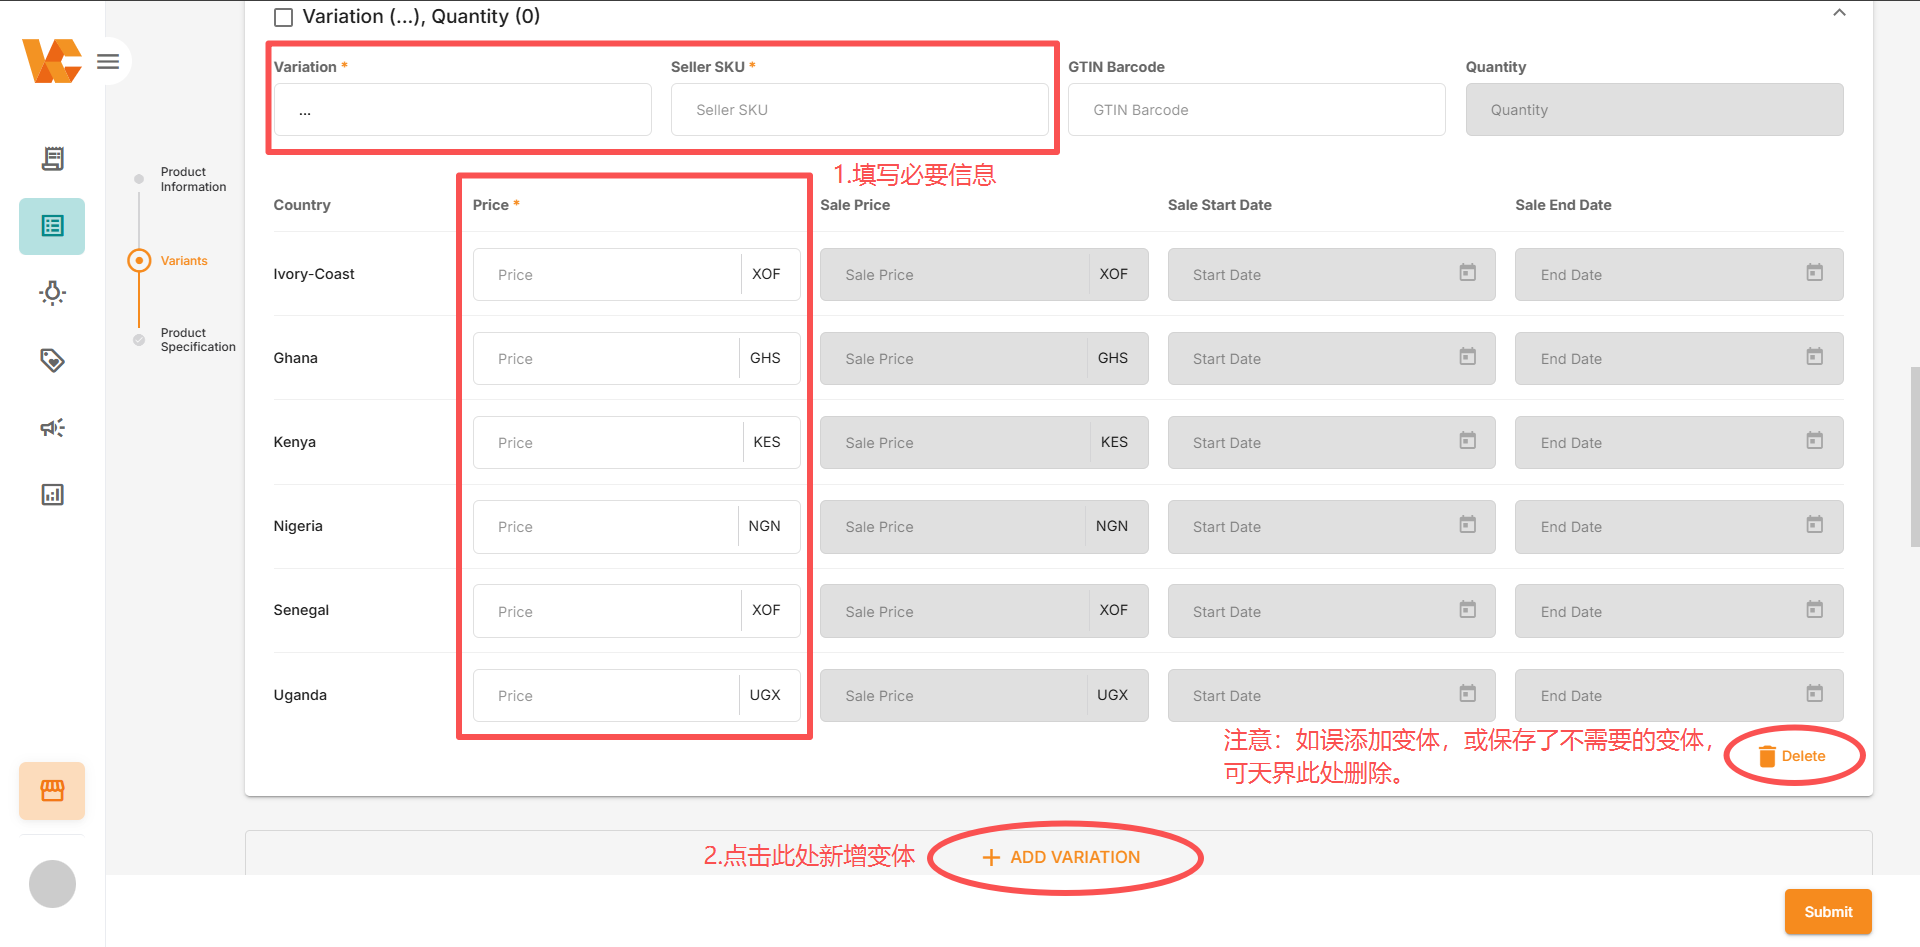Image resolution: width=1920 pixels, height=947 pixels.
Task: Open Ivory-Coast Start Date calendar icon
Action: tap(1467, 273)
